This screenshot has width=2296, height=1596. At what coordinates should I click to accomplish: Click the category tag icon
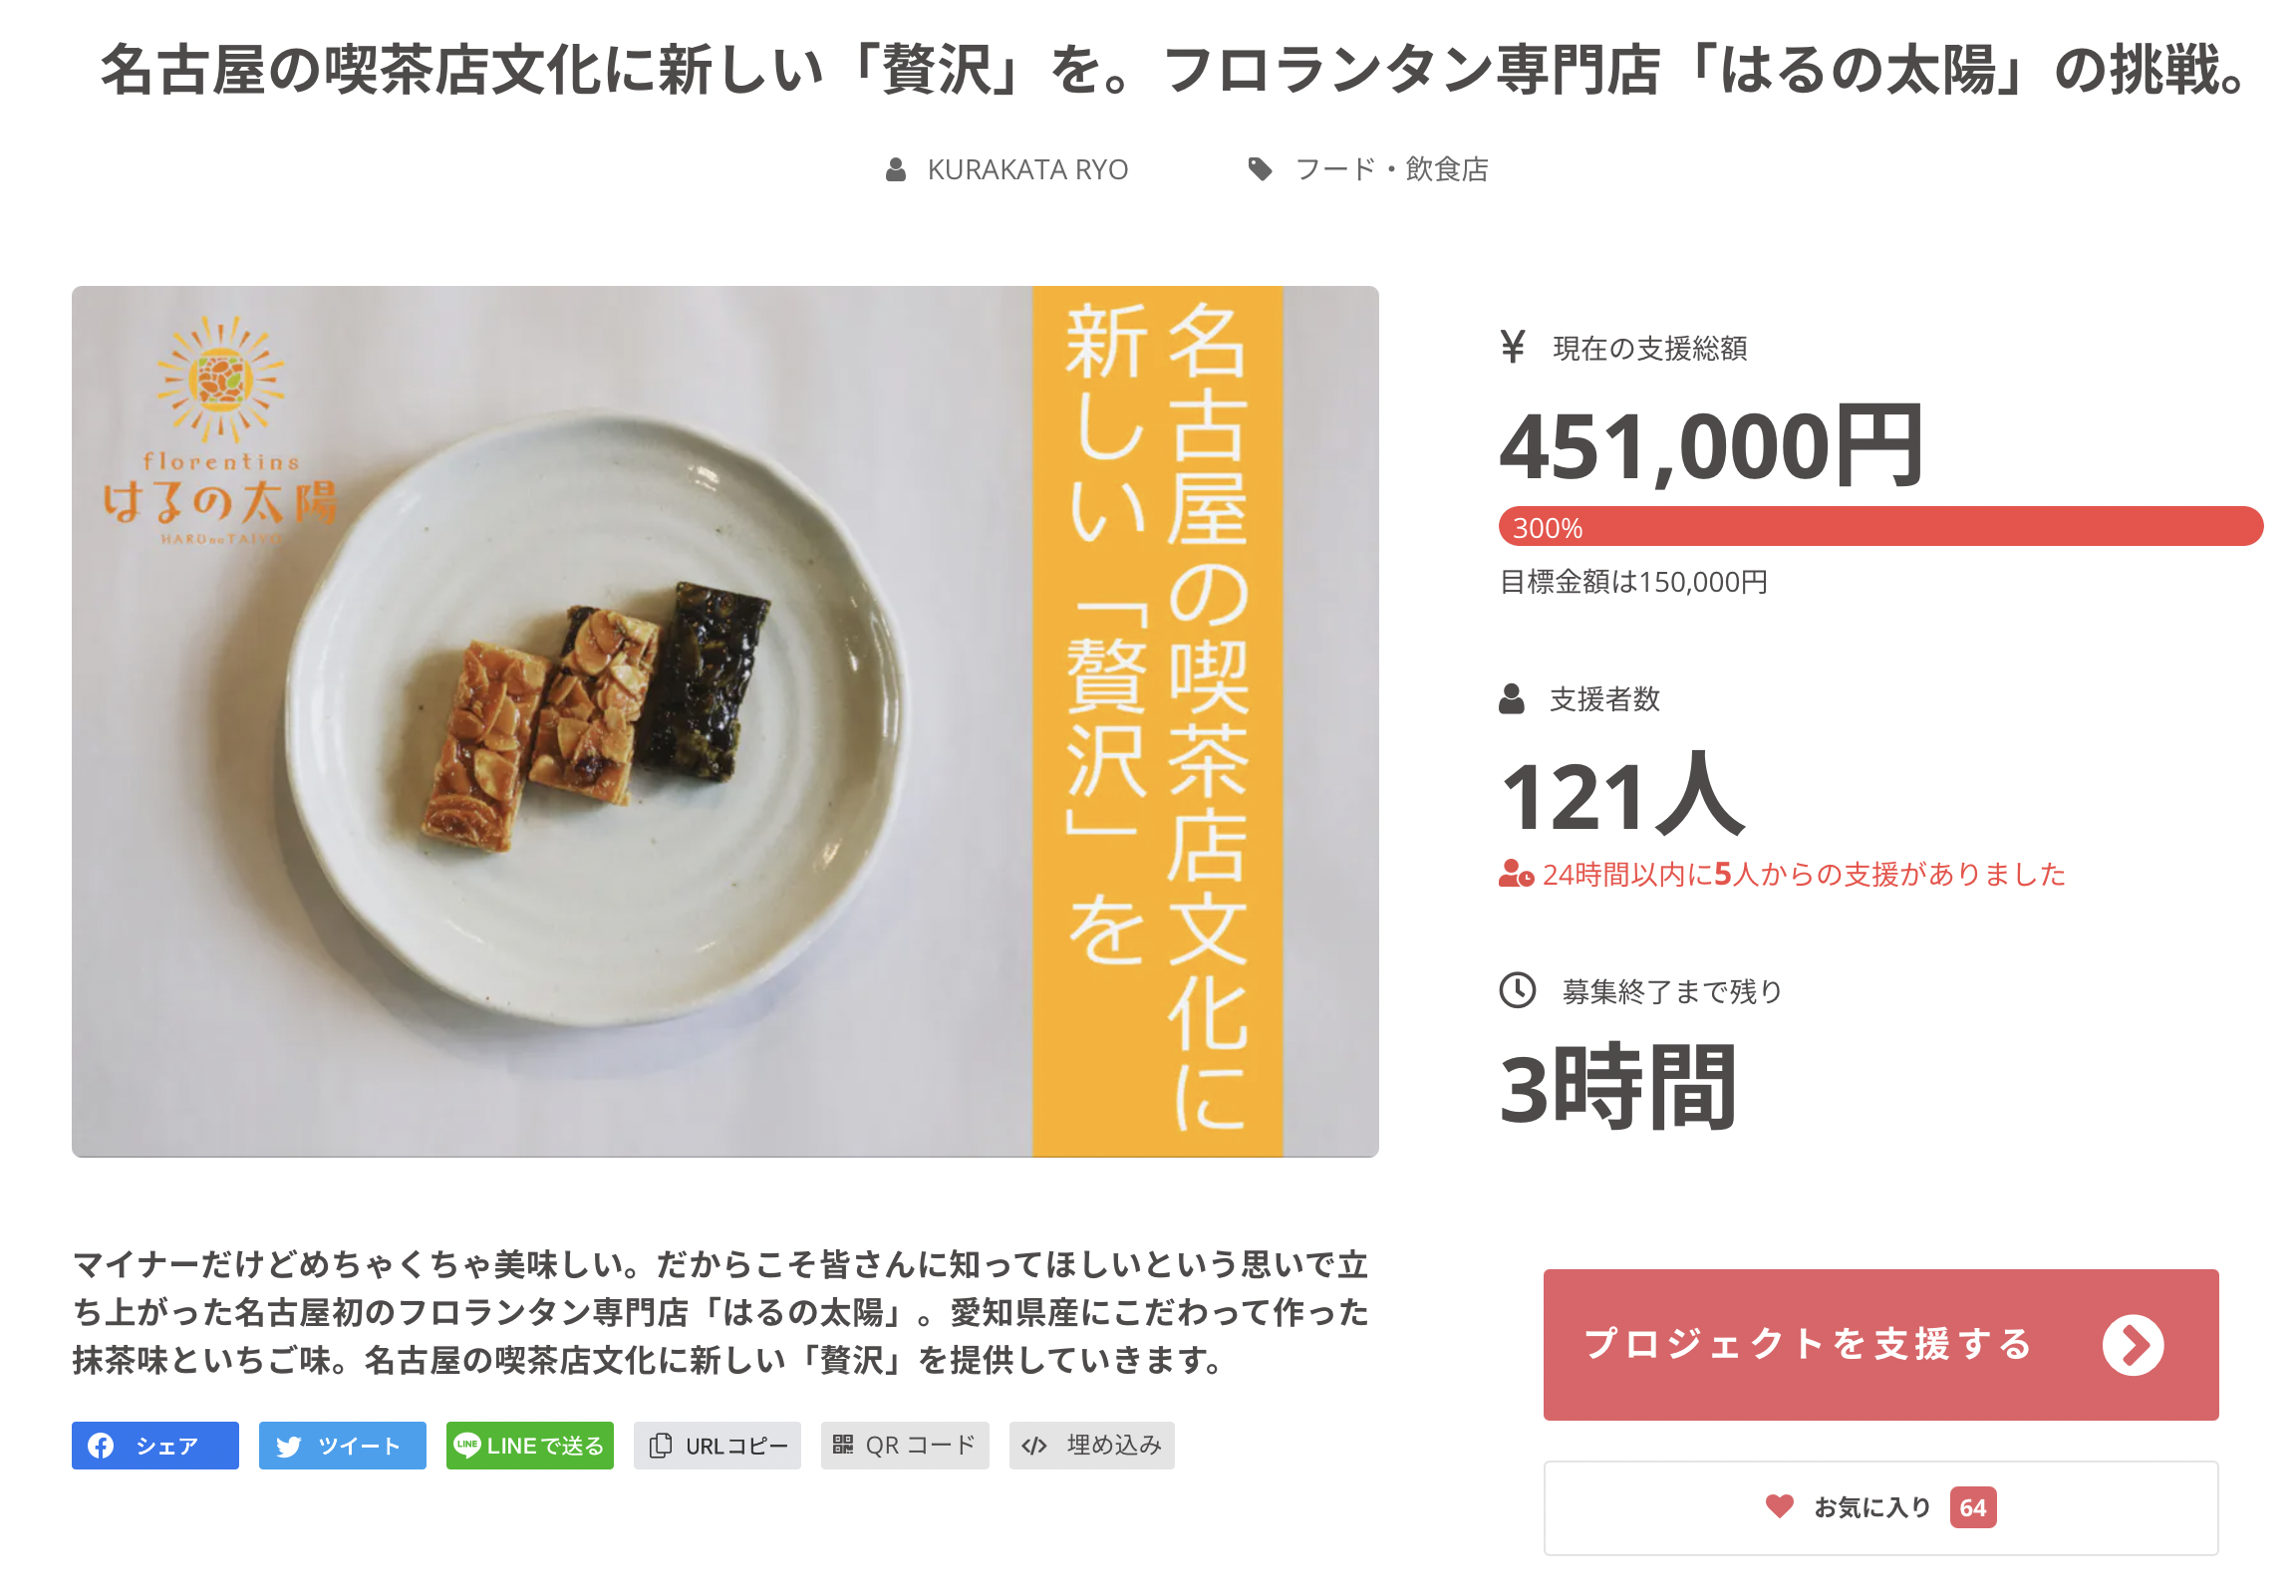click(x=1260, y=169)
